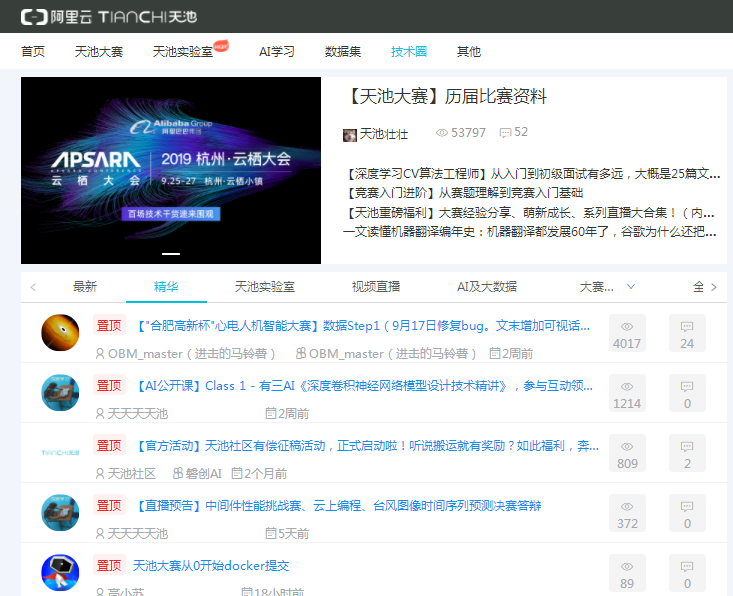This screenshot has width=733, height=596.
Task: Click 置顶 tag on 合肥高新杯 post
Action: click(109, 325)
